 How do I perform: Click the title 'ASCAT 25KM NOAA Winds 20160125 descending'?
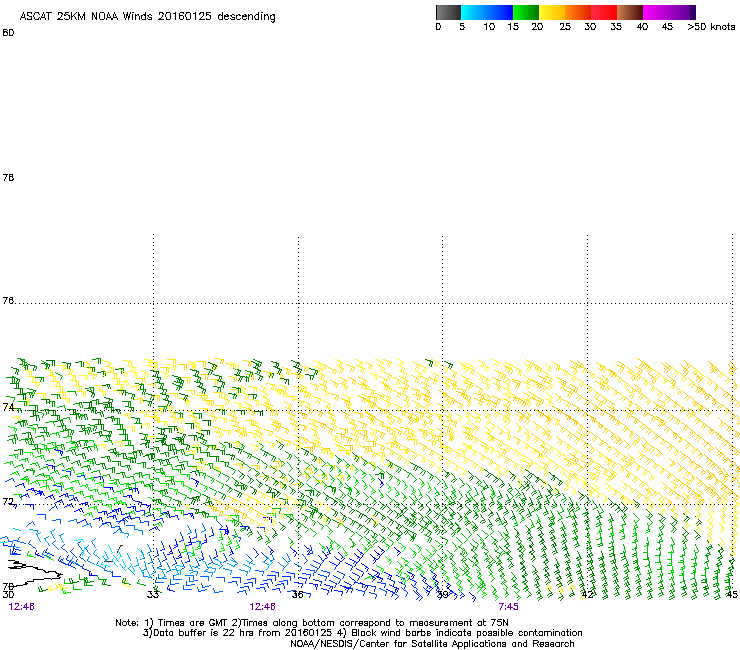pyautogui.click(x=147, y=17)
